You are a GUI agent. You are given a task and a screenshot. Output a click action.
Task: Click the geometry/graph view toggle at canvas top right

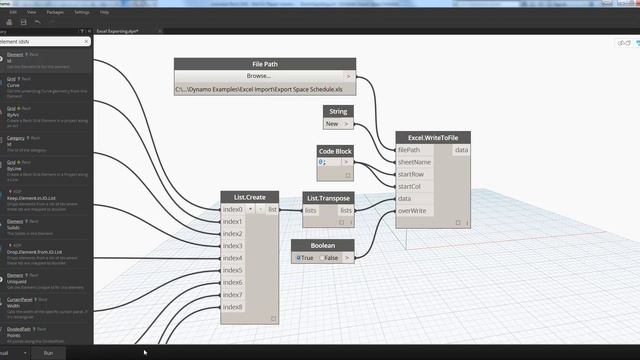point(624,43)
